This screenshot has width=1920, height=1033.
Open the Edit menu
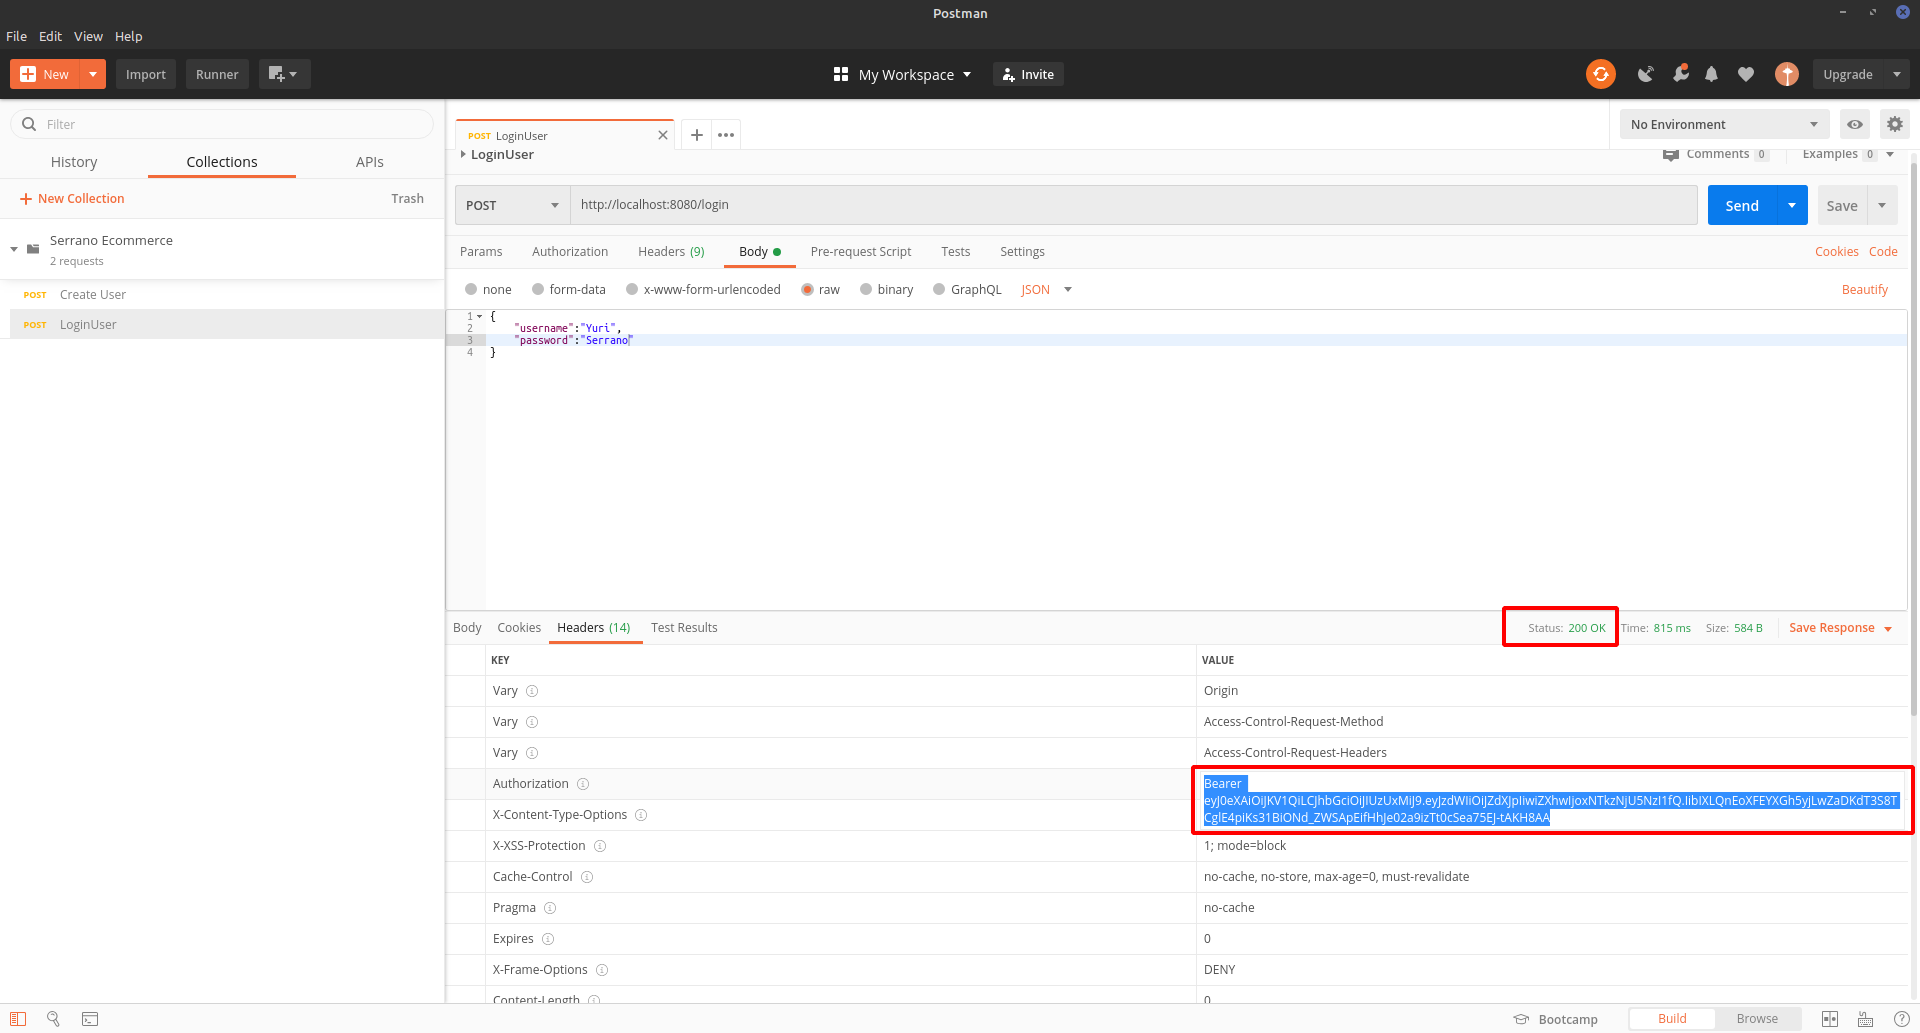(x=50, y=36)
